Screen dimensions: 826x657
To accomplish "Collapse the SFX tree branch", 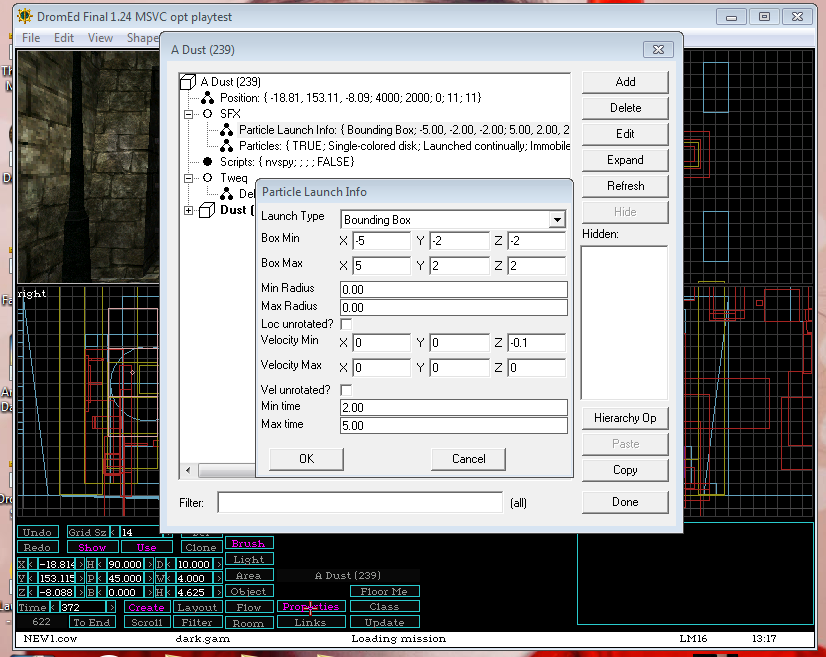I will [x=188, y=114].
